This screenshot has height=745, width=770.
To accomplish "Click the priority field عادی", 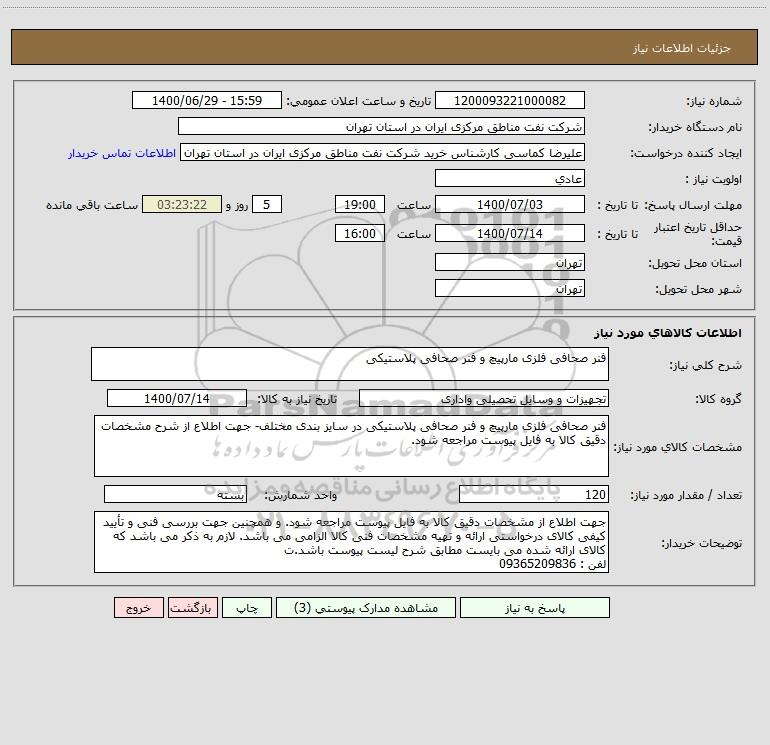I will 510,178.
